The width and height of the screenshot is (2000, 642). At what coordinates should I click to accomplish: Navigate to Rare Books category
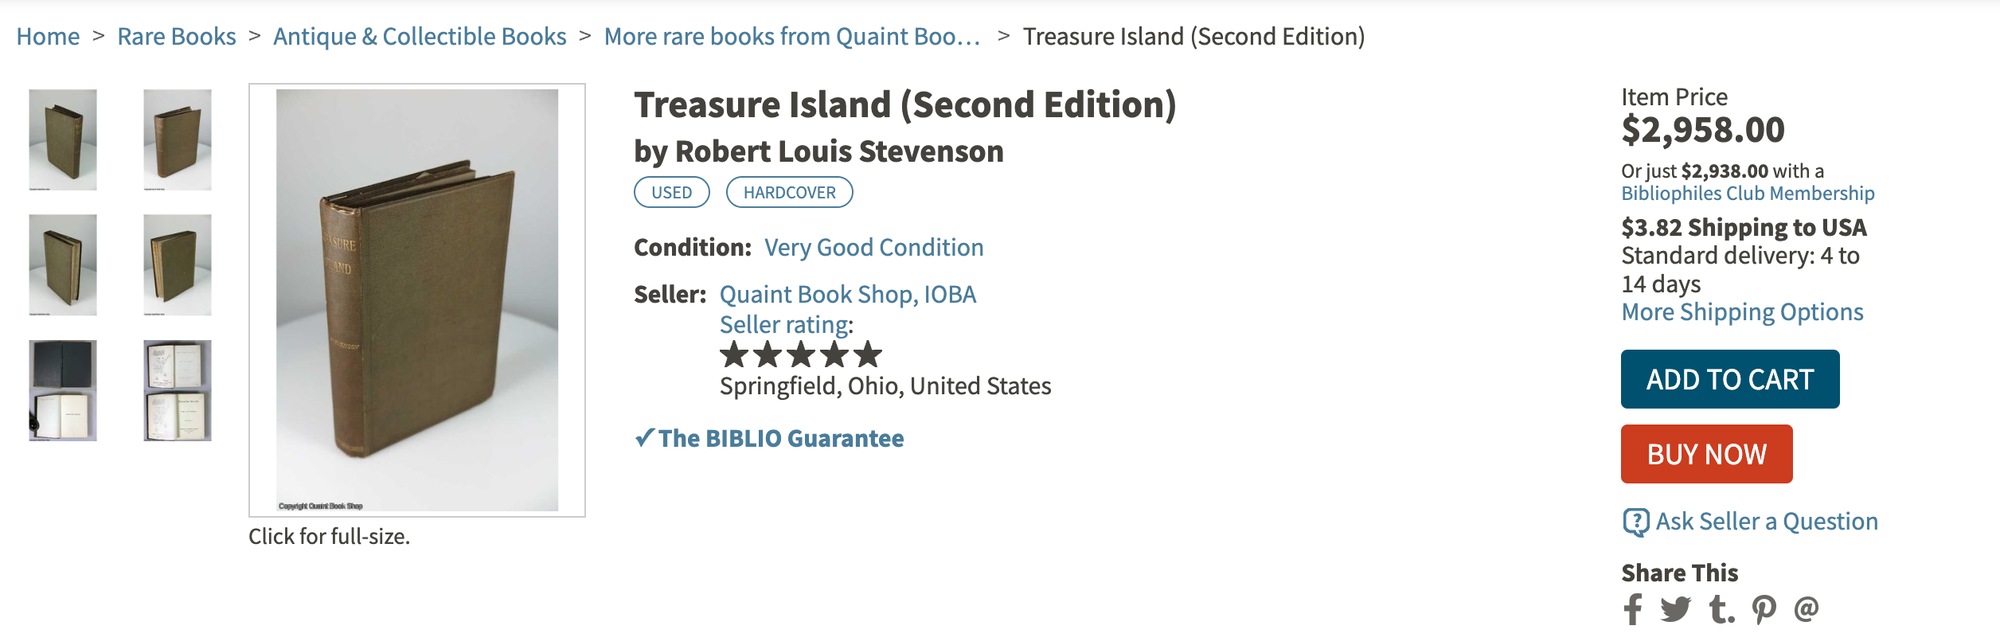175,36
